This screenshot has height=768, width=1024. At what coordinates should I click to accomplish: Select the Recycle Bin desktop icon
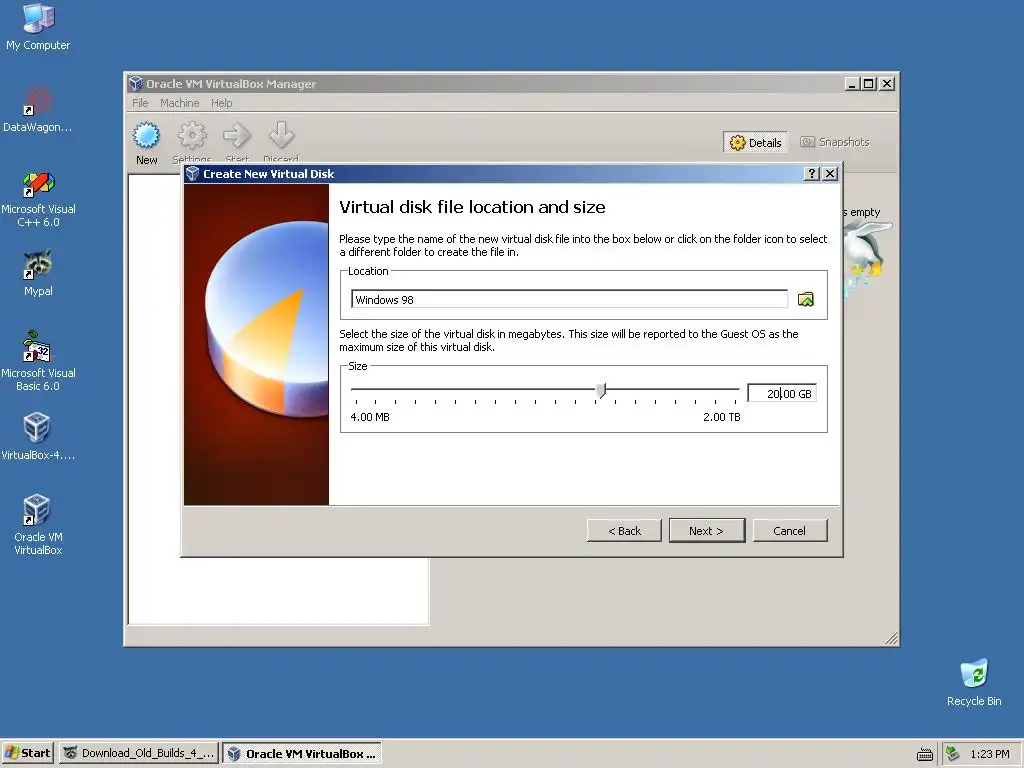coord(974,682)
